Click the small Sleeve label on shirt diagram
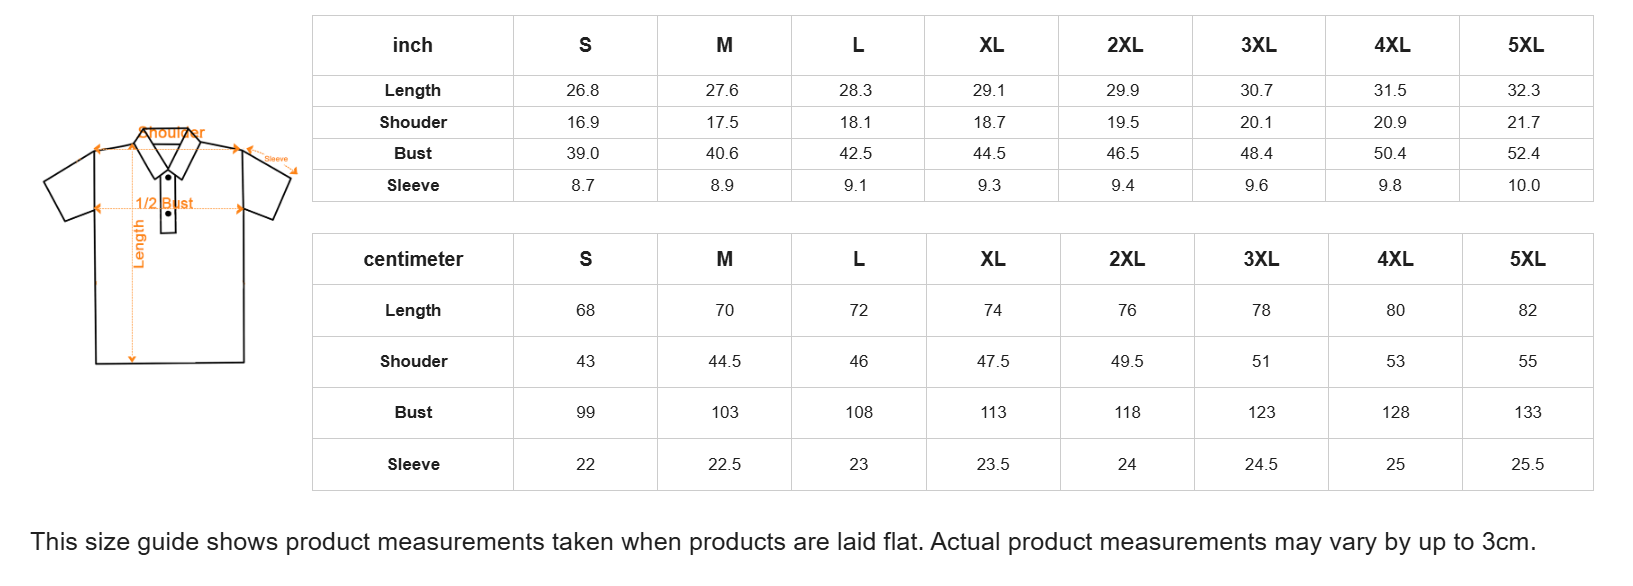The width and height of the screenshot is (1633, 586). click(x=276, y=159)
